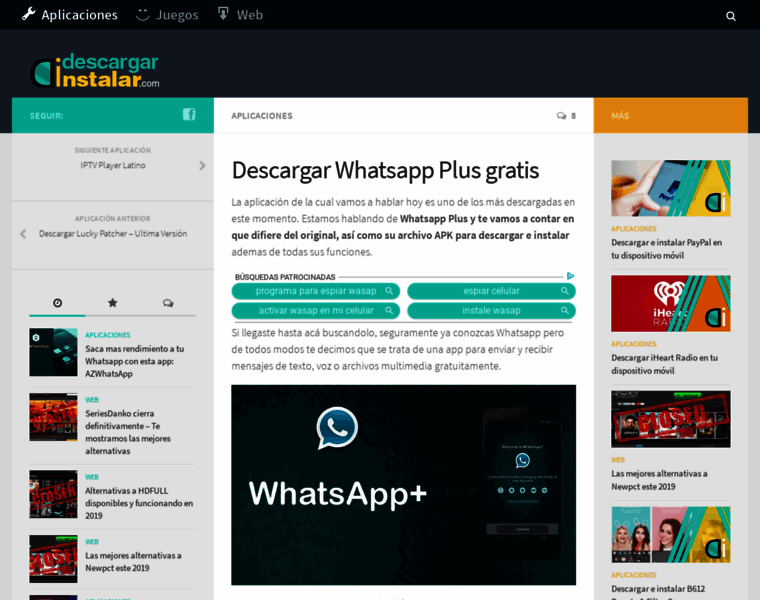Click the download icon beside Web
The height and width of the screenshot is (600, 760).
coord(223,14)
